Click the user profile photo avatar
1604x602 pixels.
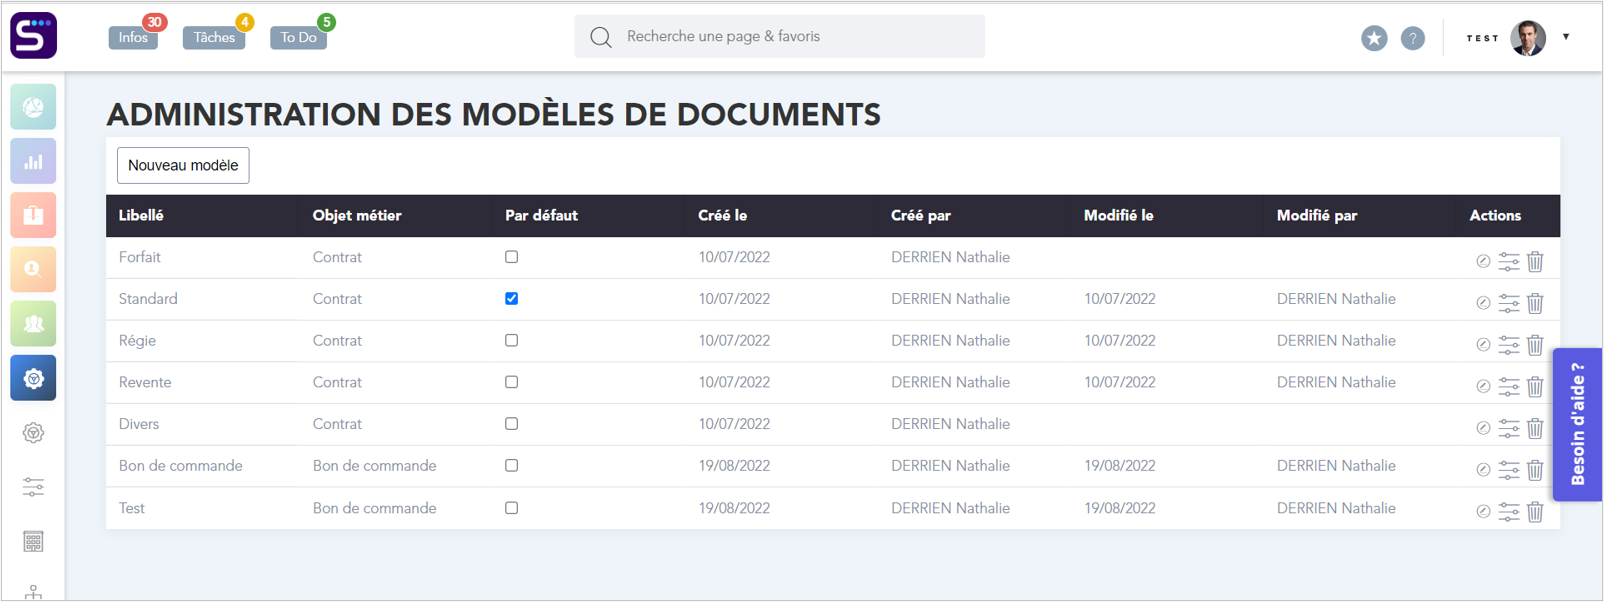1528,38
